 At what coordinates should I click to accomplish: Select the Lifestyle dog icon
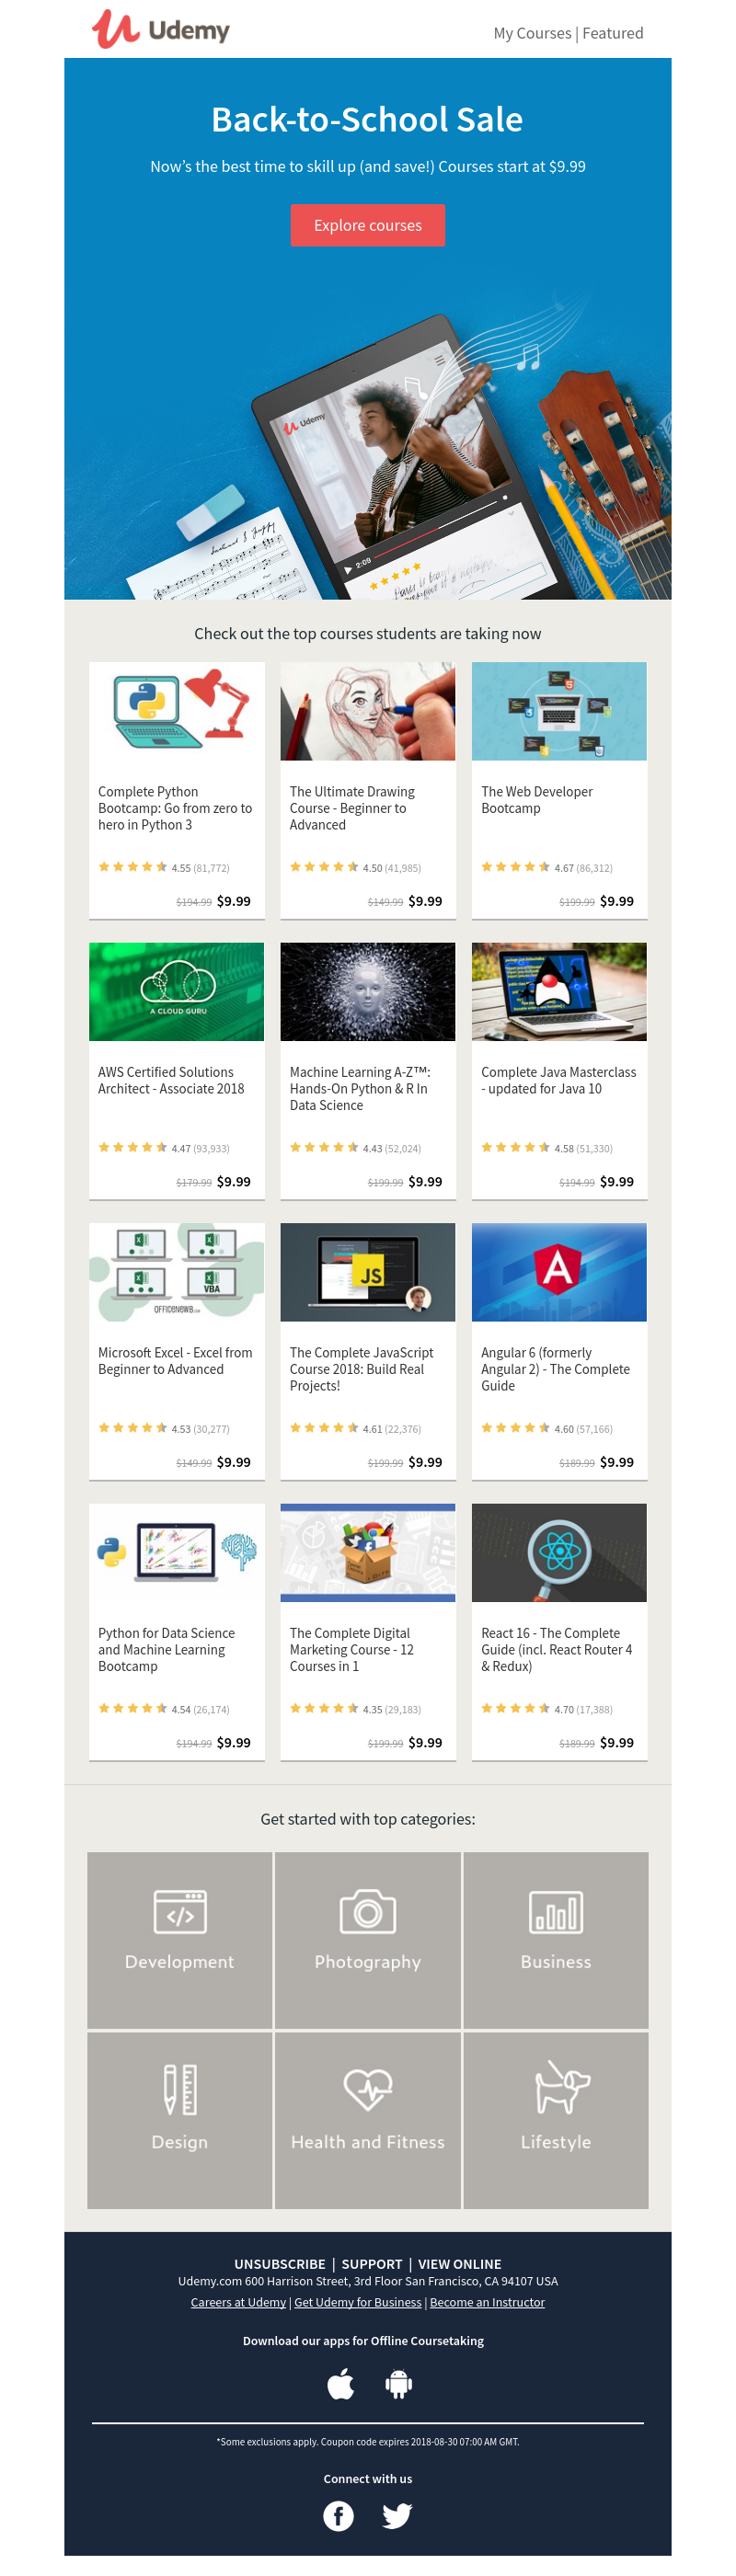561,2088
